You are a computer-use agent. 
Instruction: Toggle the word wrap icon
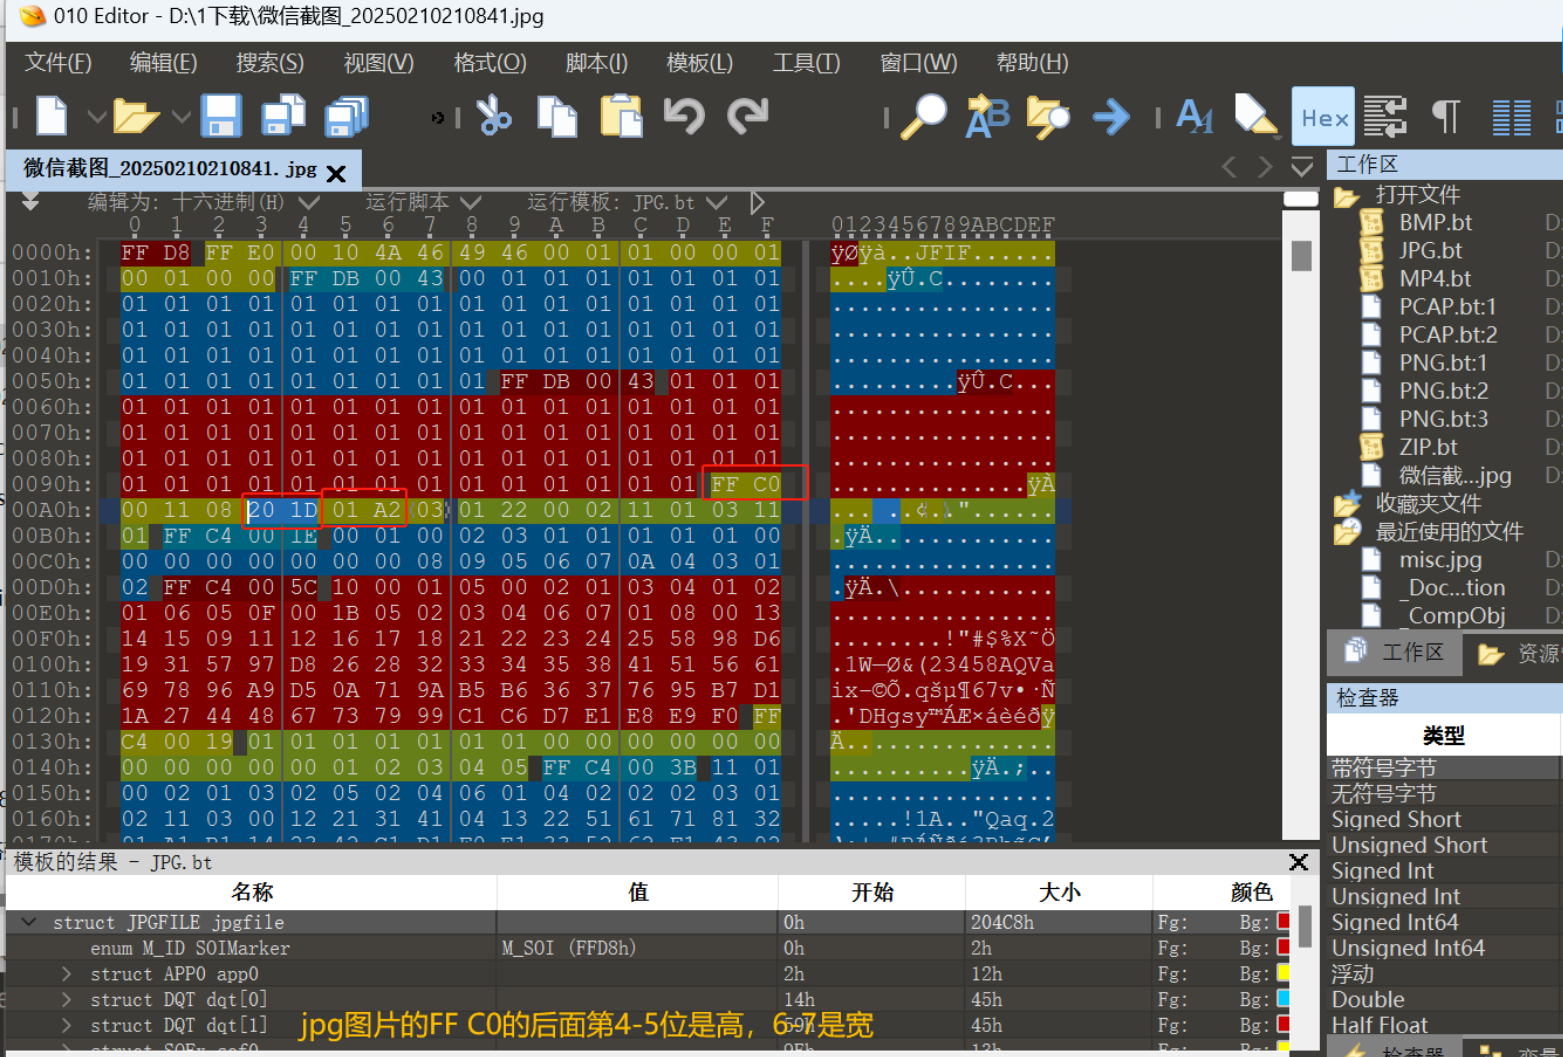[x=1385, y=117]
